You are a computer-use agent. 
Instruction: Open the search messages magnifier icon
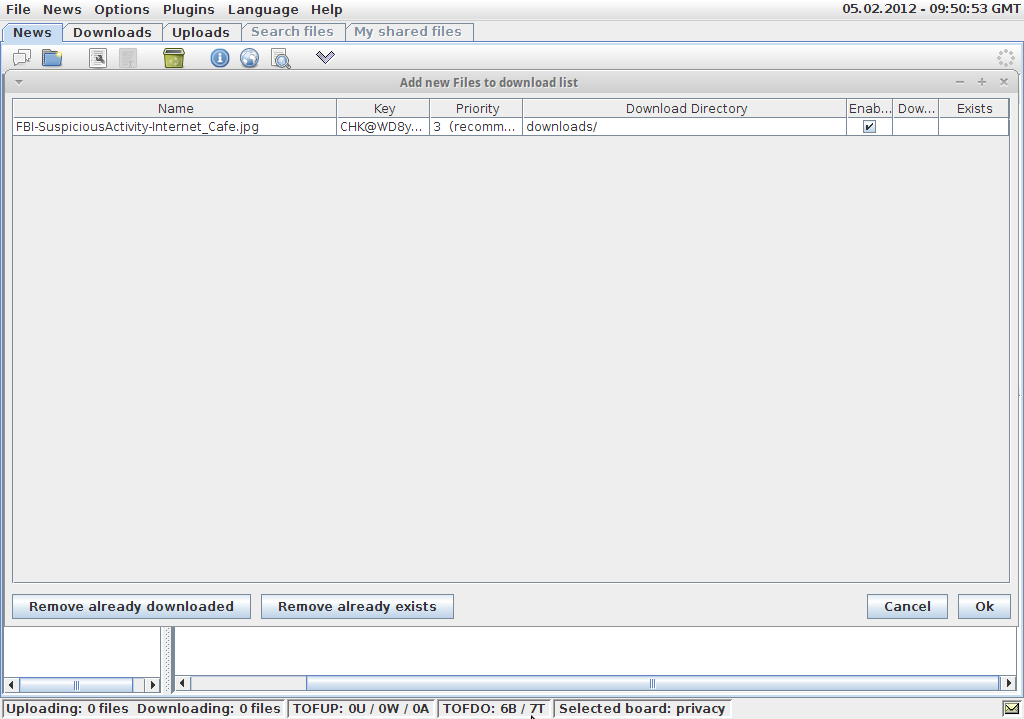tap(281, 59)
